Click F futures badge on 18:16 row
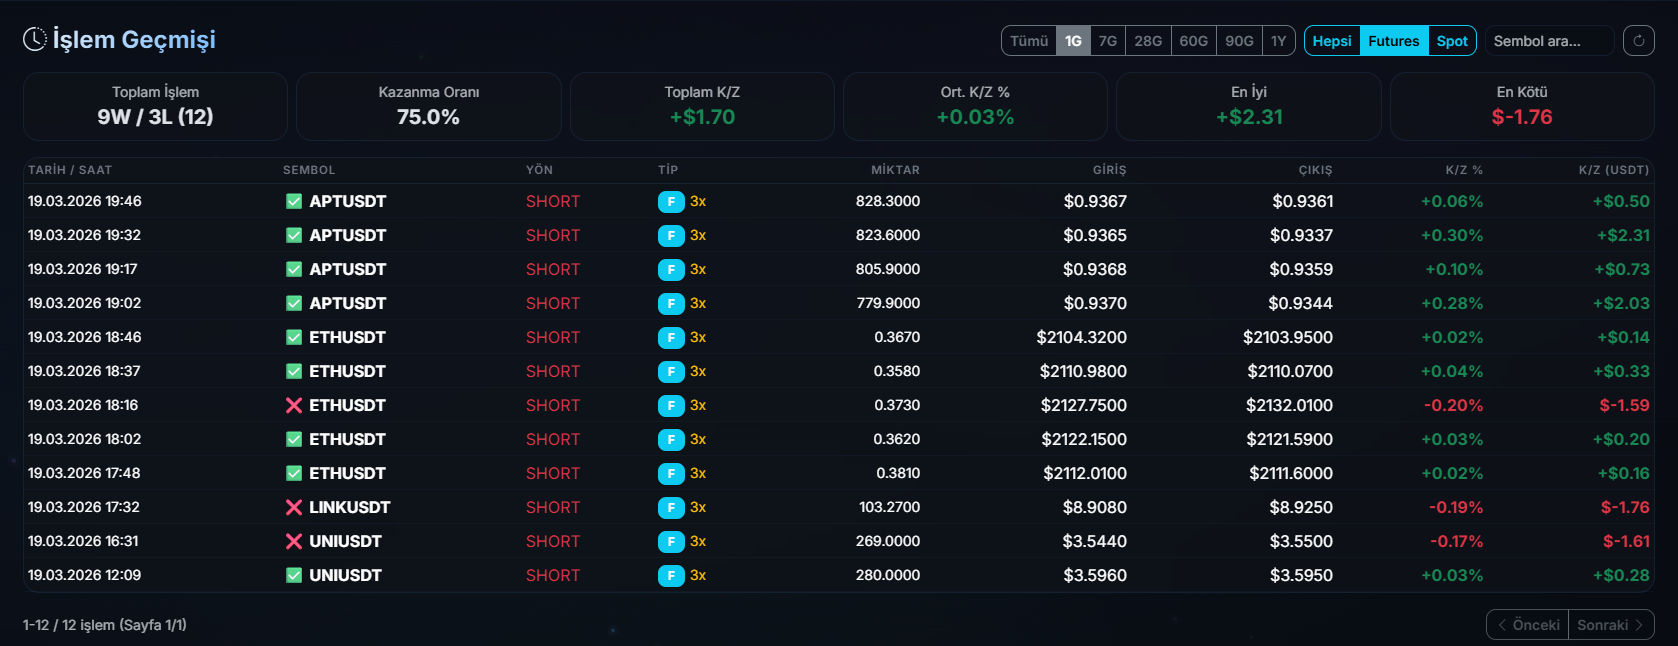 coord(671,405)
